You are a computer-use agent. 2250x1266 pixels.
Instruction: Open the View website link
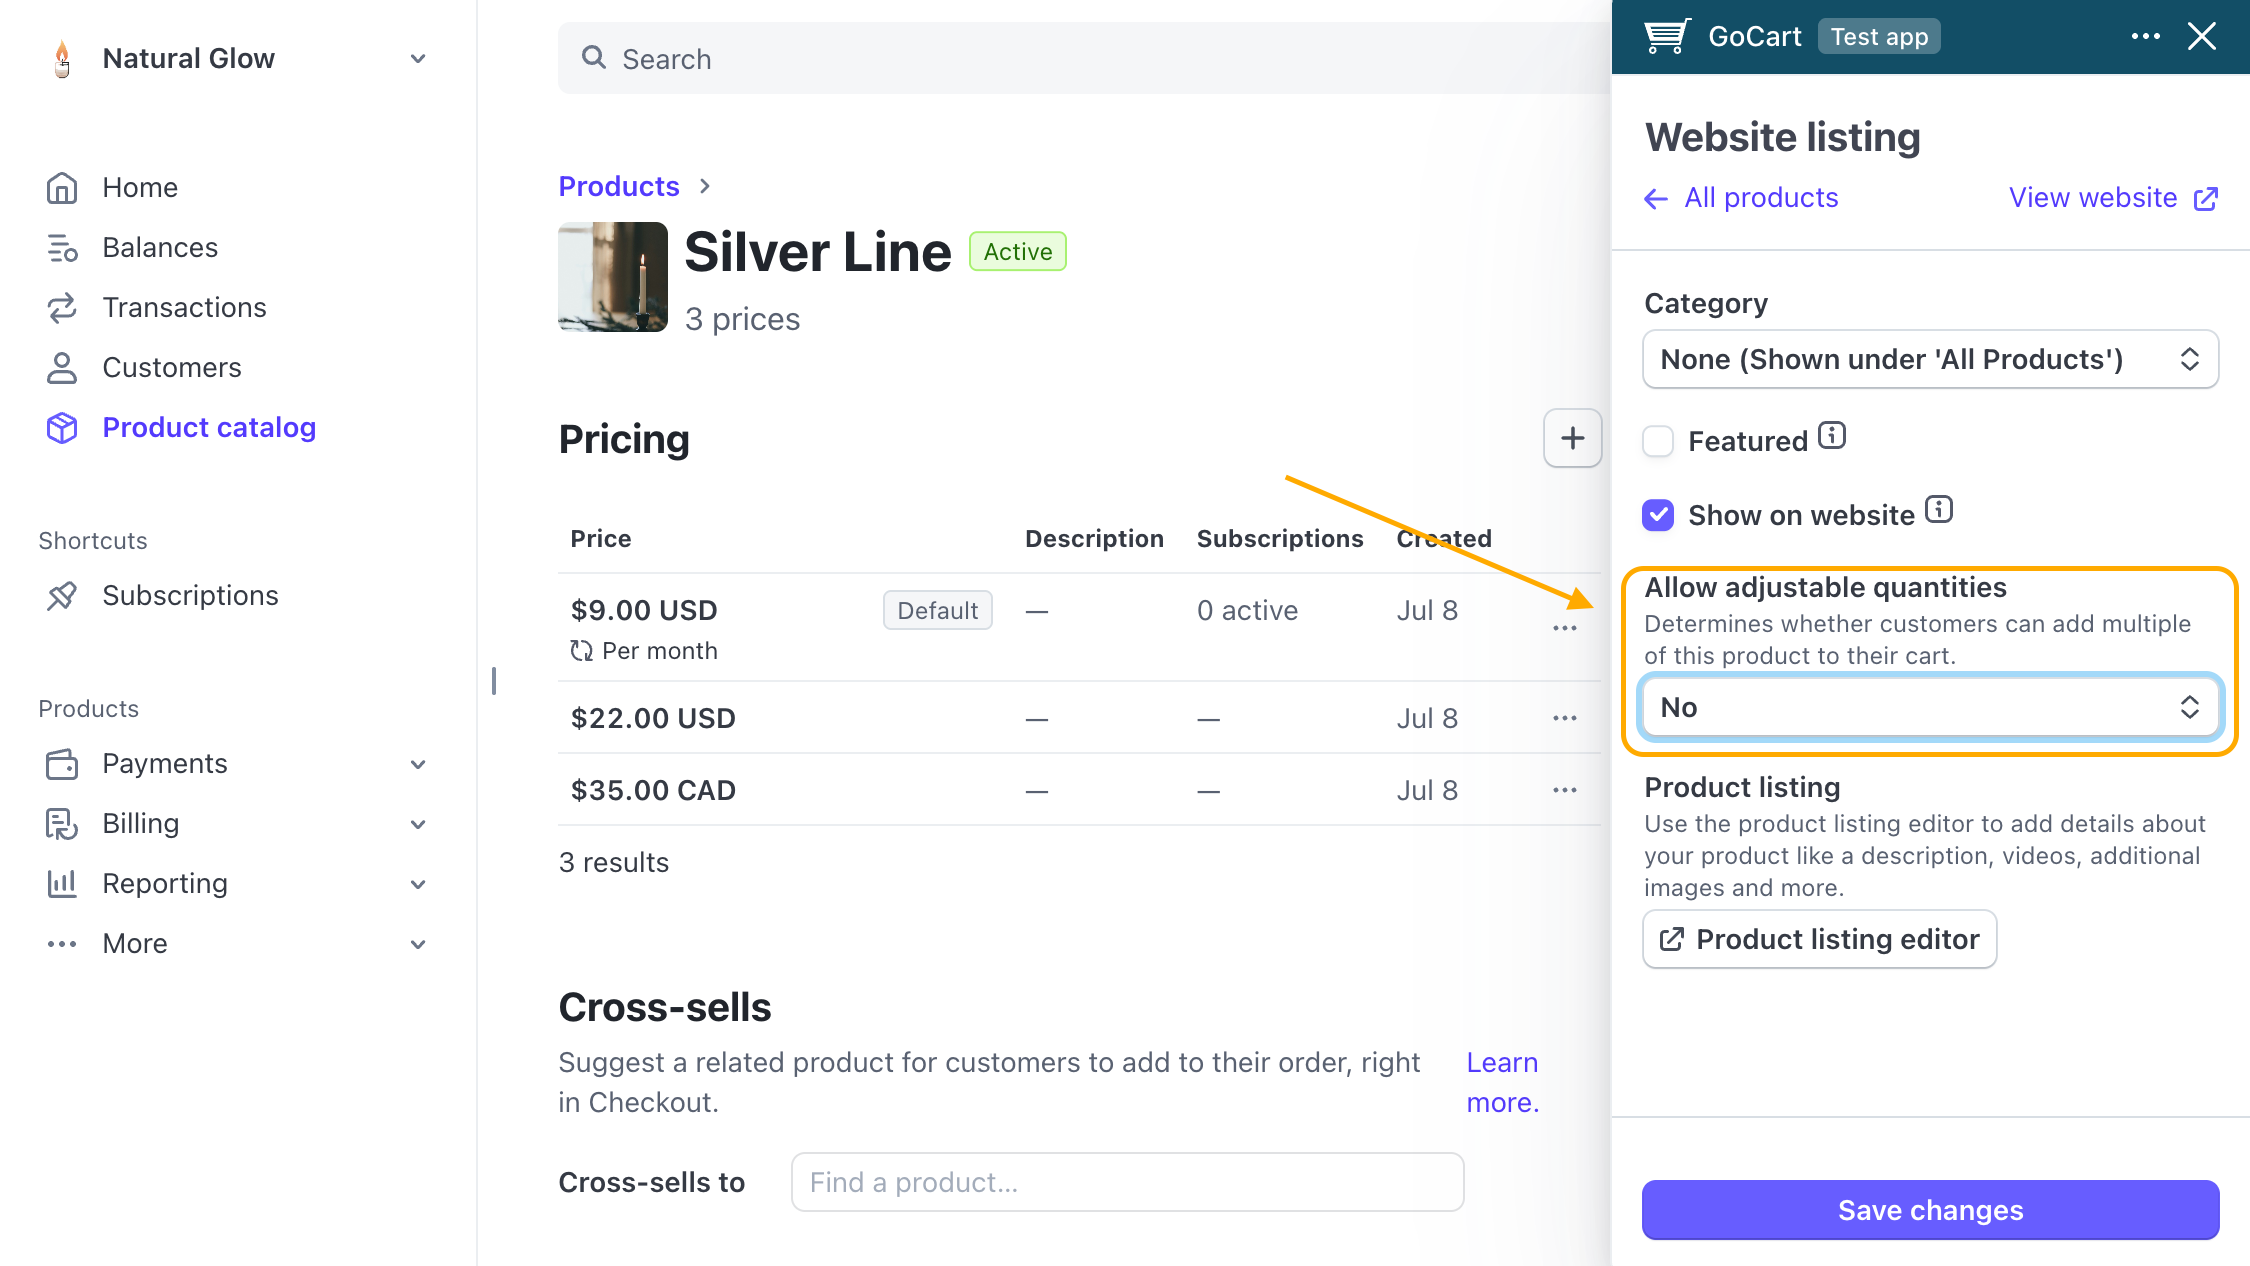(x=2113, y=198)
